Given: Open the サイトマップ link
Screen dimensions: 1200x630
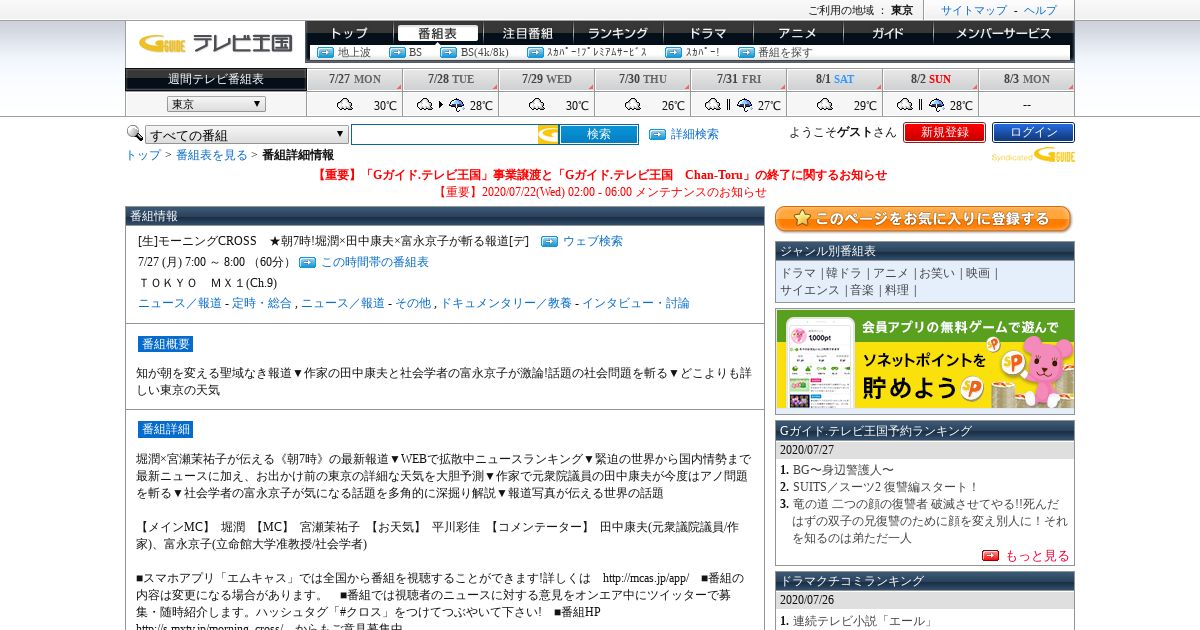Looking at the screenshot, I should [x=974, y=10].
